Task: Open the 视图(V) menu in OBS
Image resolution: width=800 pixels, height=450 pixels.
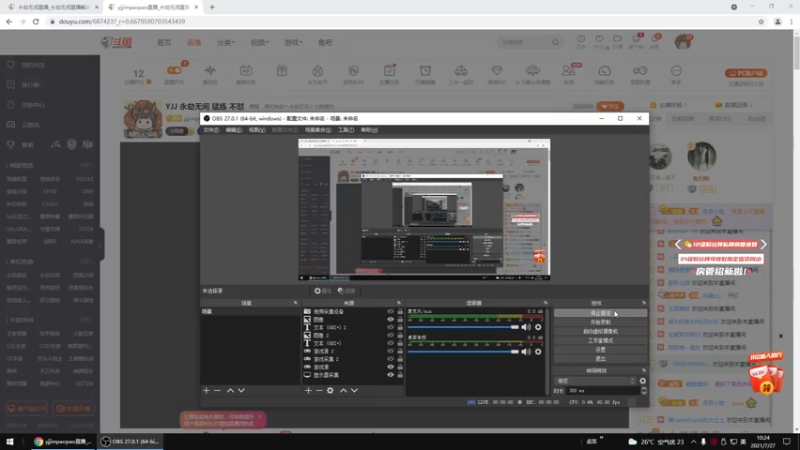Action: coord(257,130)
